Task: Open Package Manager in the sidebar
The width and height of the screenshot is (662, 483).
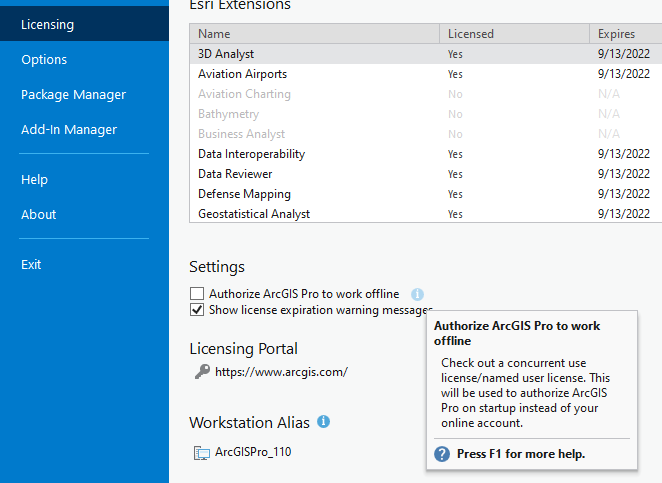Action: (x=73, y=95)
